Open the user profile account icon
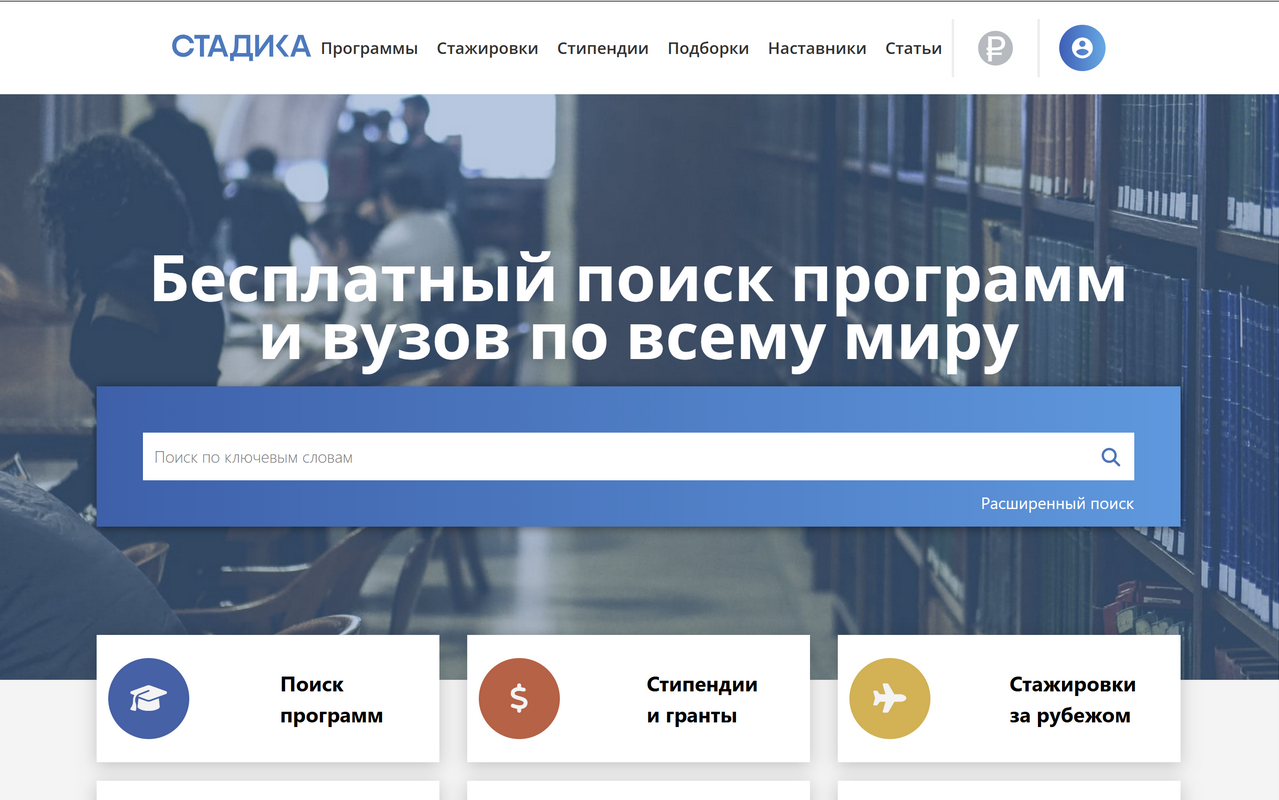 1082,48
